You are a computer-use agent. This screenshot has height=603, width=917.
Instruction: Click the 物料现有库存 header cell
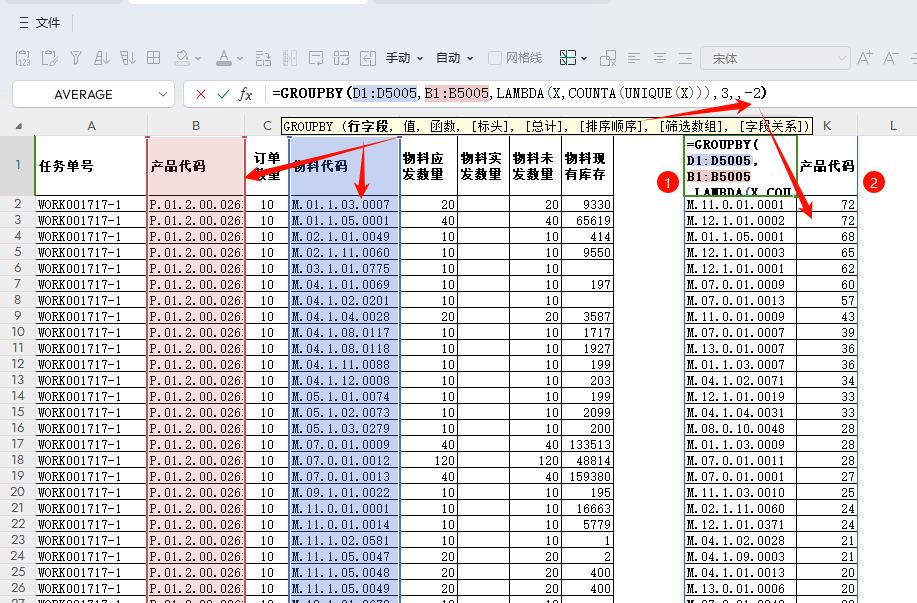pos(587,166)
